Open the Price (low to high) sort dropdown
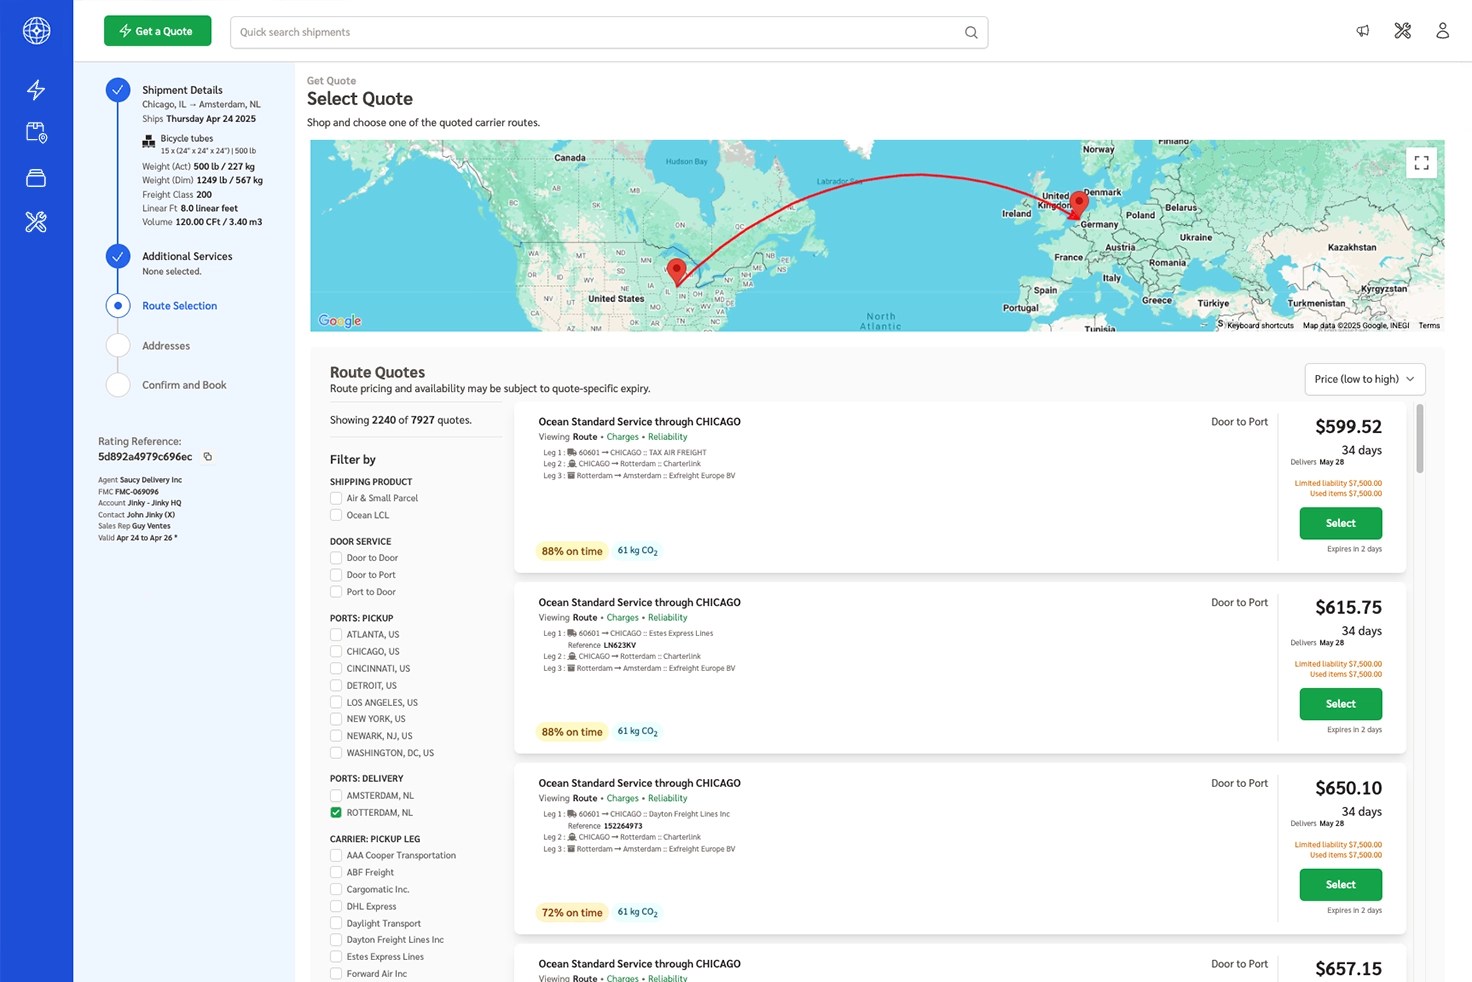1472x982 pixels. 1364,379
